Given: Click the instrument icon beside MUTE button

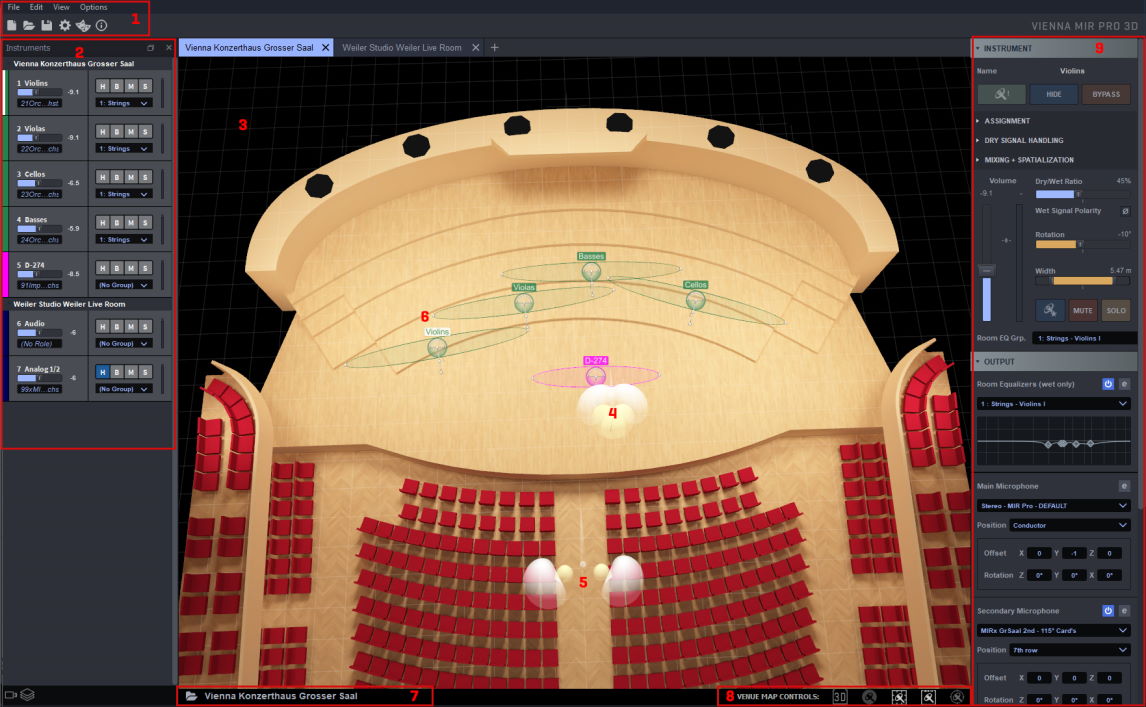Looking at the screenshot, I should pyautogui.click(x=1050, y=310).
